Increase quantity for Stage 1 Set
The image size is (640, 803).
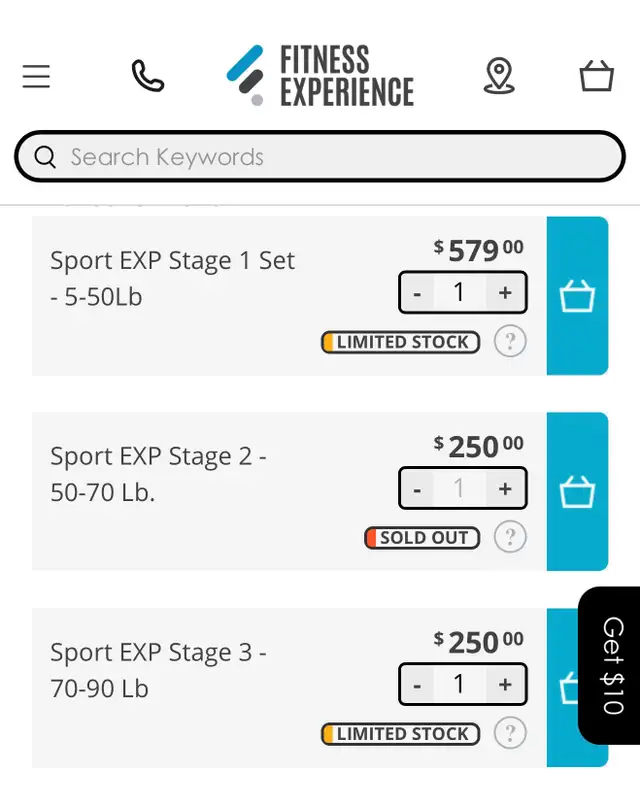tap(505, 292)
